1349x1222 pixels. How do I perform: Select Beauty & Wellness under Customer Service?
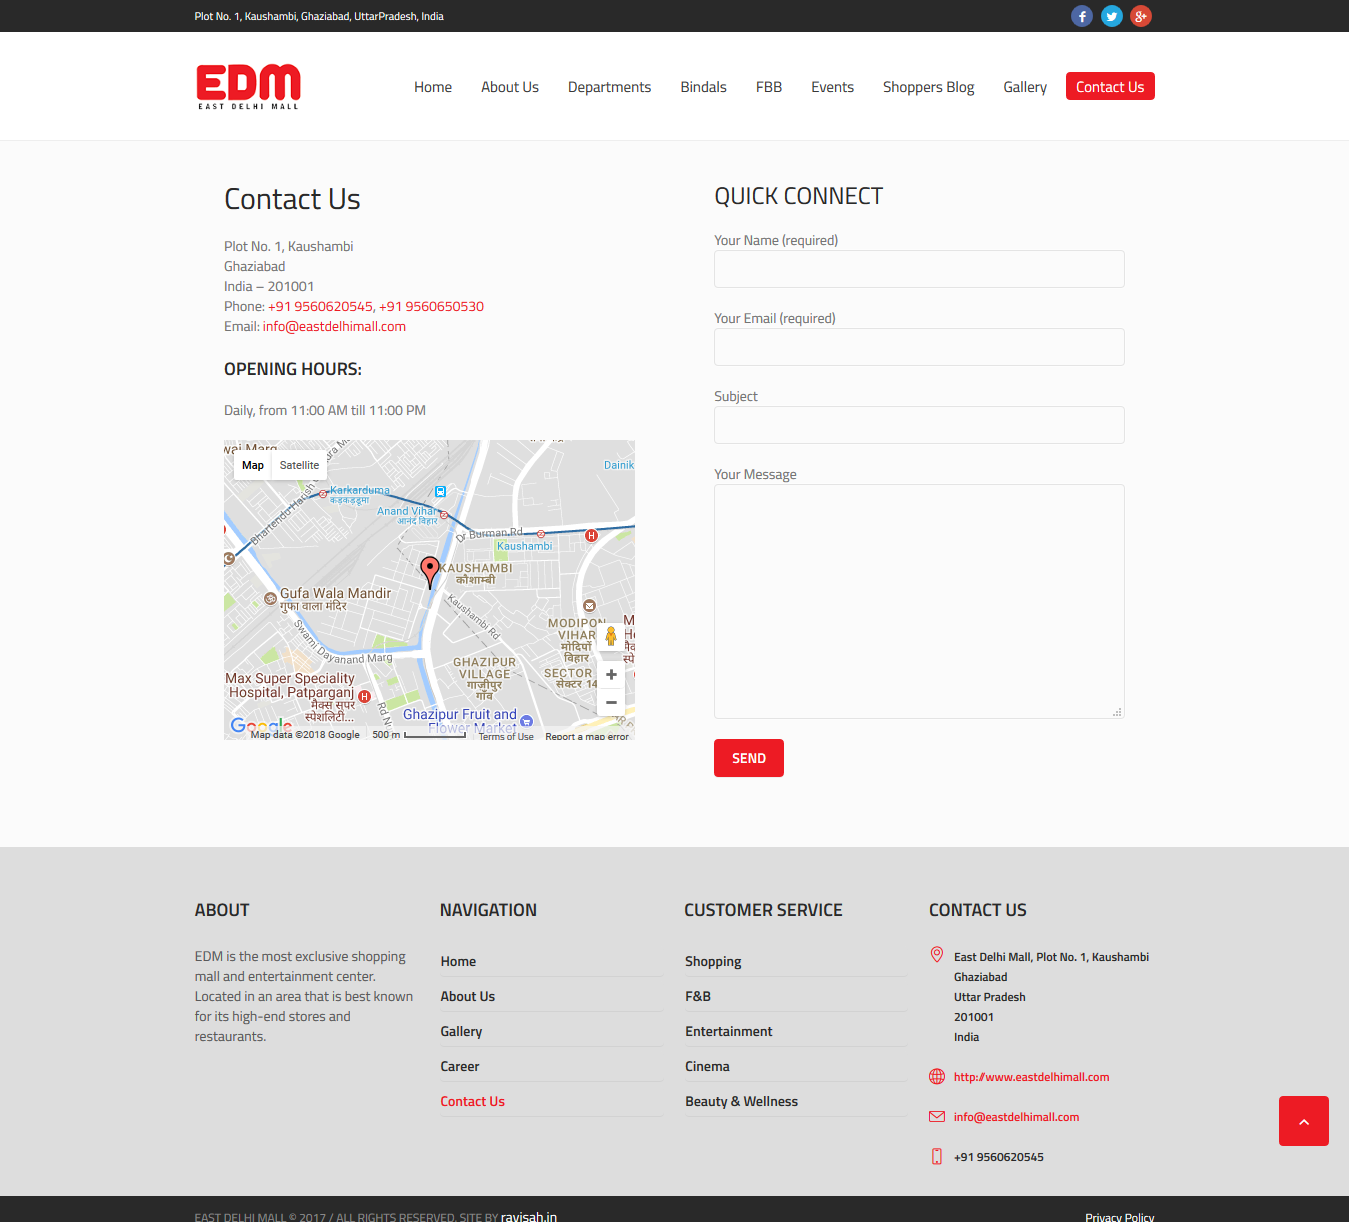pyautogui.click(x=741, y=1101)
